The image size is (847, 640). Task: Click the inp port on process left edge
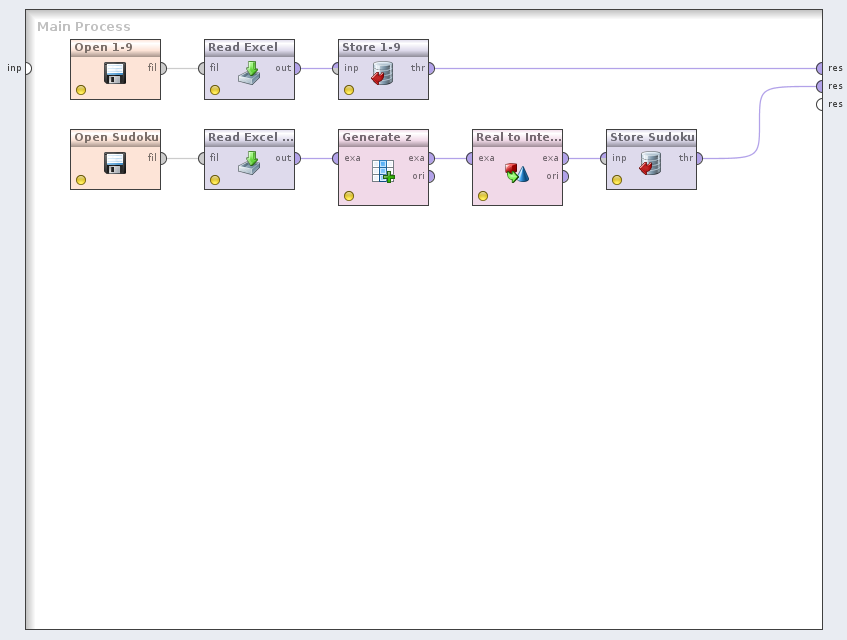26,68
